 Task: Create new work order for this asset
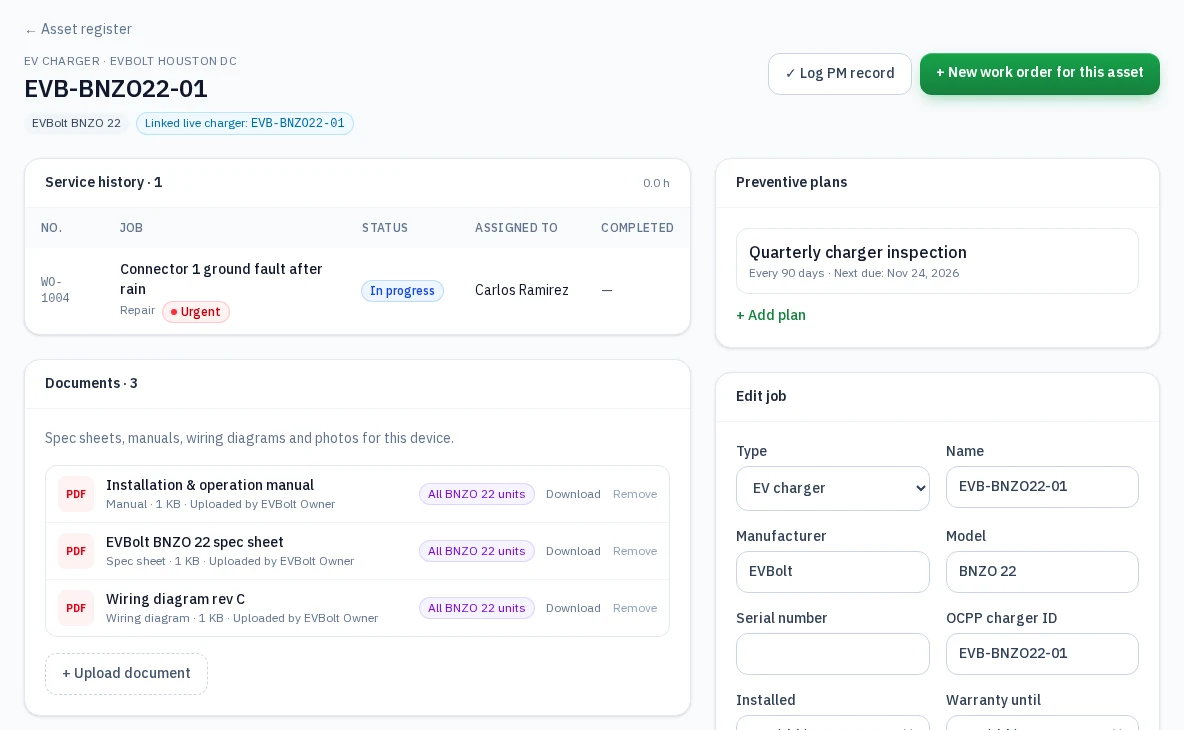coord(1040,73)
